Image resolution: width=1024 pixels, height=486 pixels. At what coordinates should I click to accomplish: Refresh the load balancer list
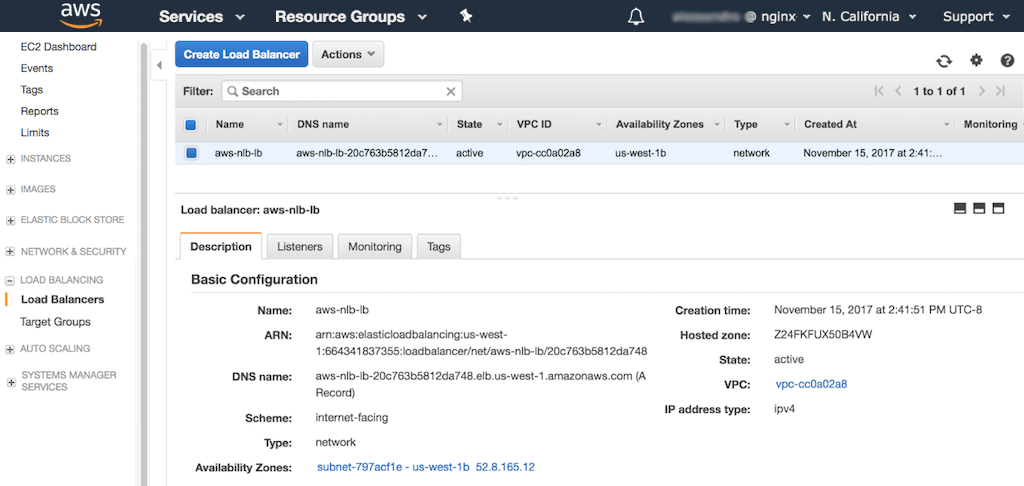tap(943, 62)
